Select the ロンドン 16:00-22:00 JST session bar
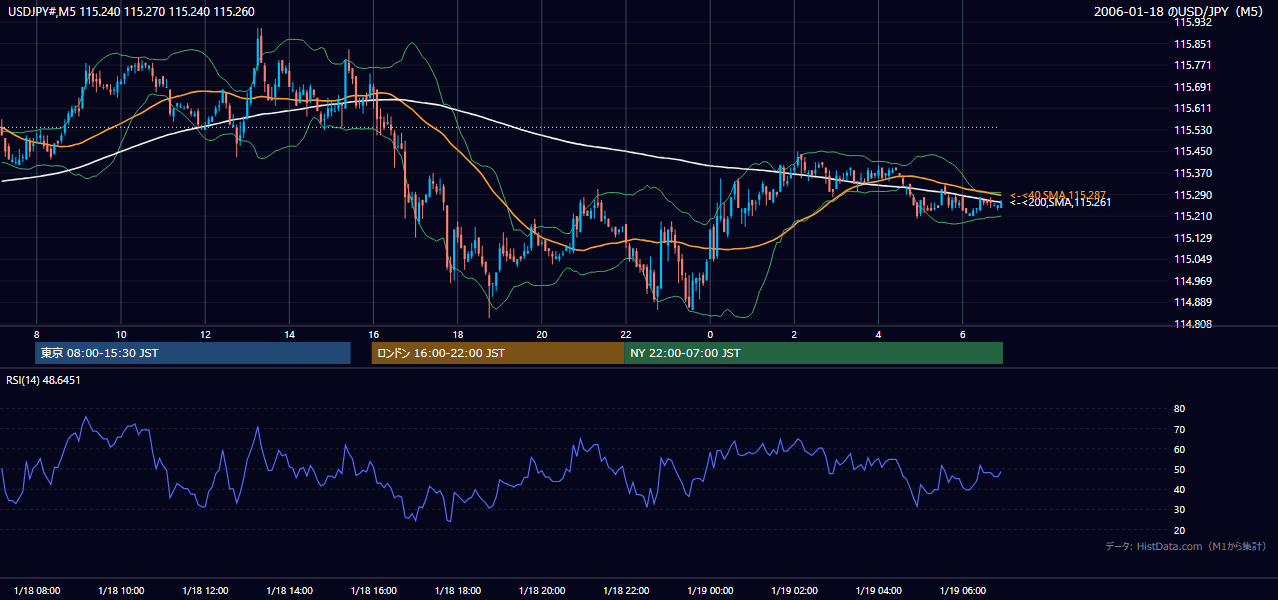 pos(497,353)
